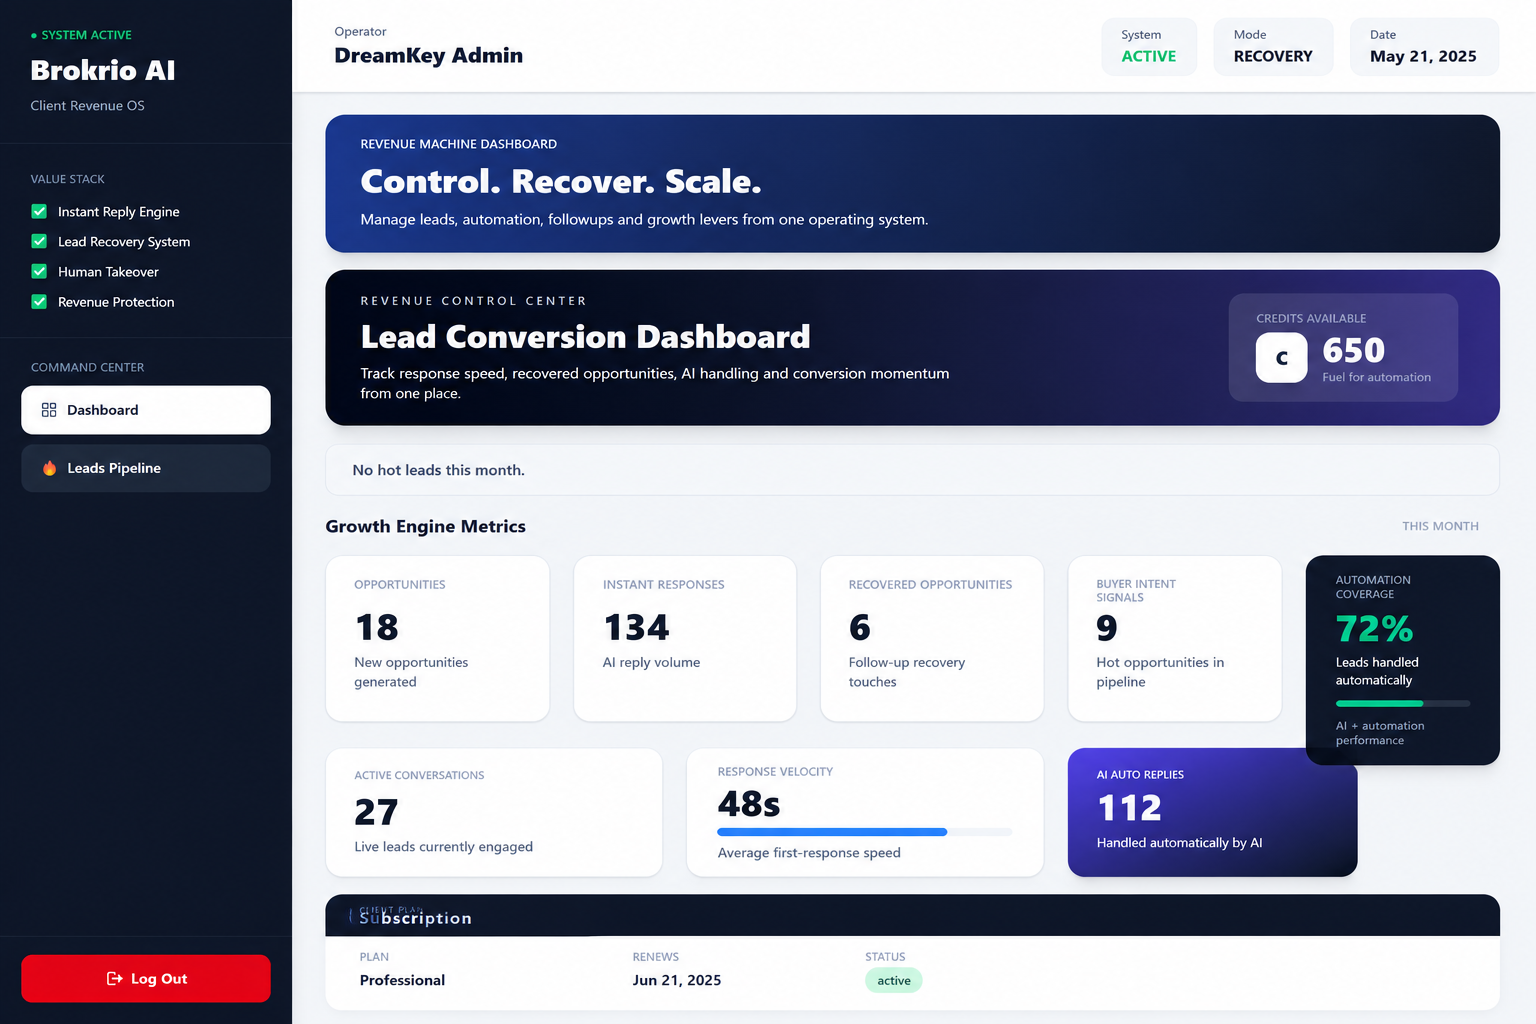This screenshot has width=1536, height=1024.
Task: Open the Instant Responses 134 metric card
Action: pyautogui.click(x=685, y=638)
